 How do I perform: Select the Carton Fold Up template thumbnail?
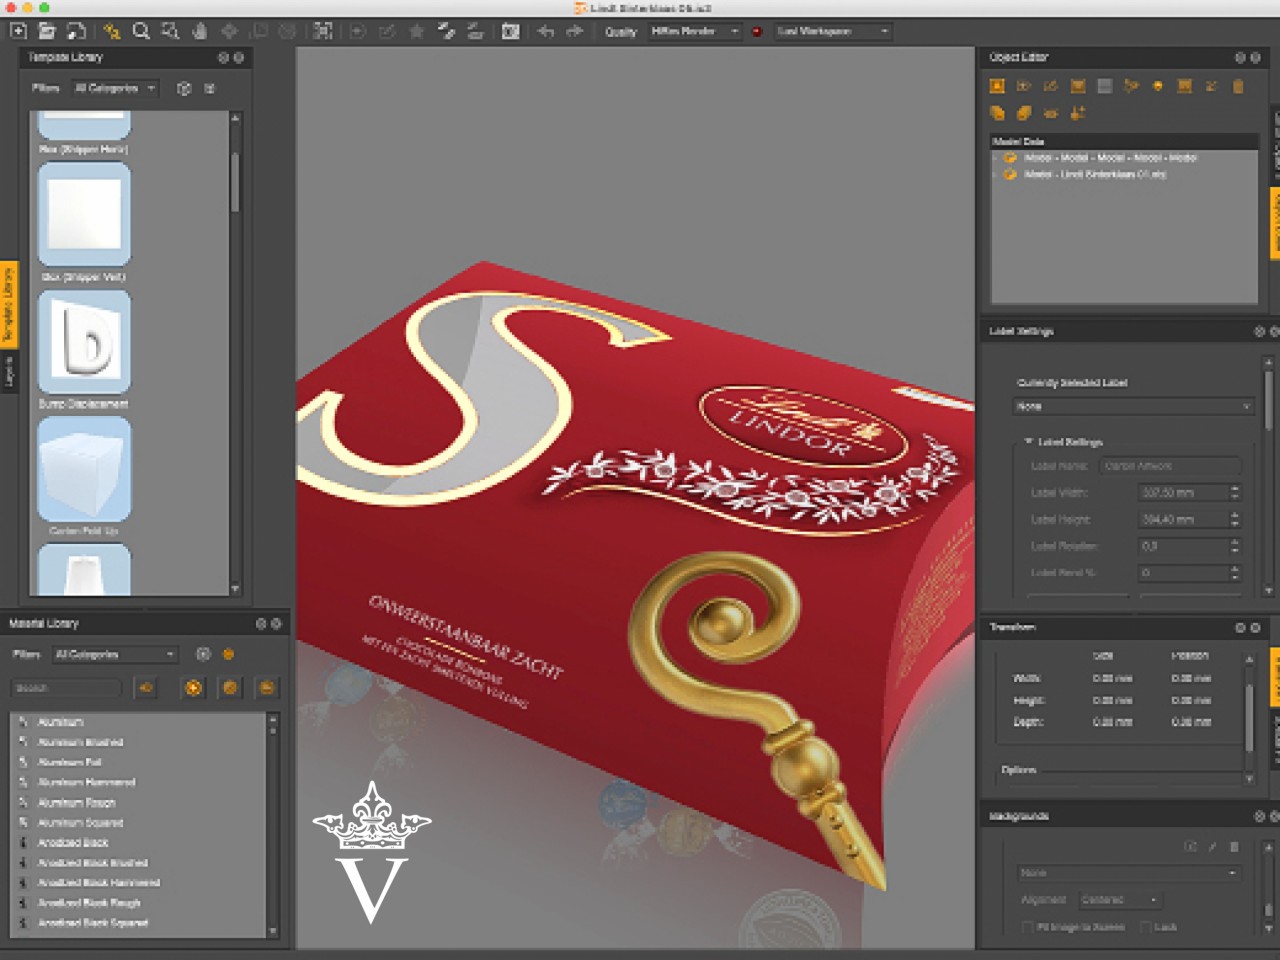pyautogui.click(x=84, y=469)
